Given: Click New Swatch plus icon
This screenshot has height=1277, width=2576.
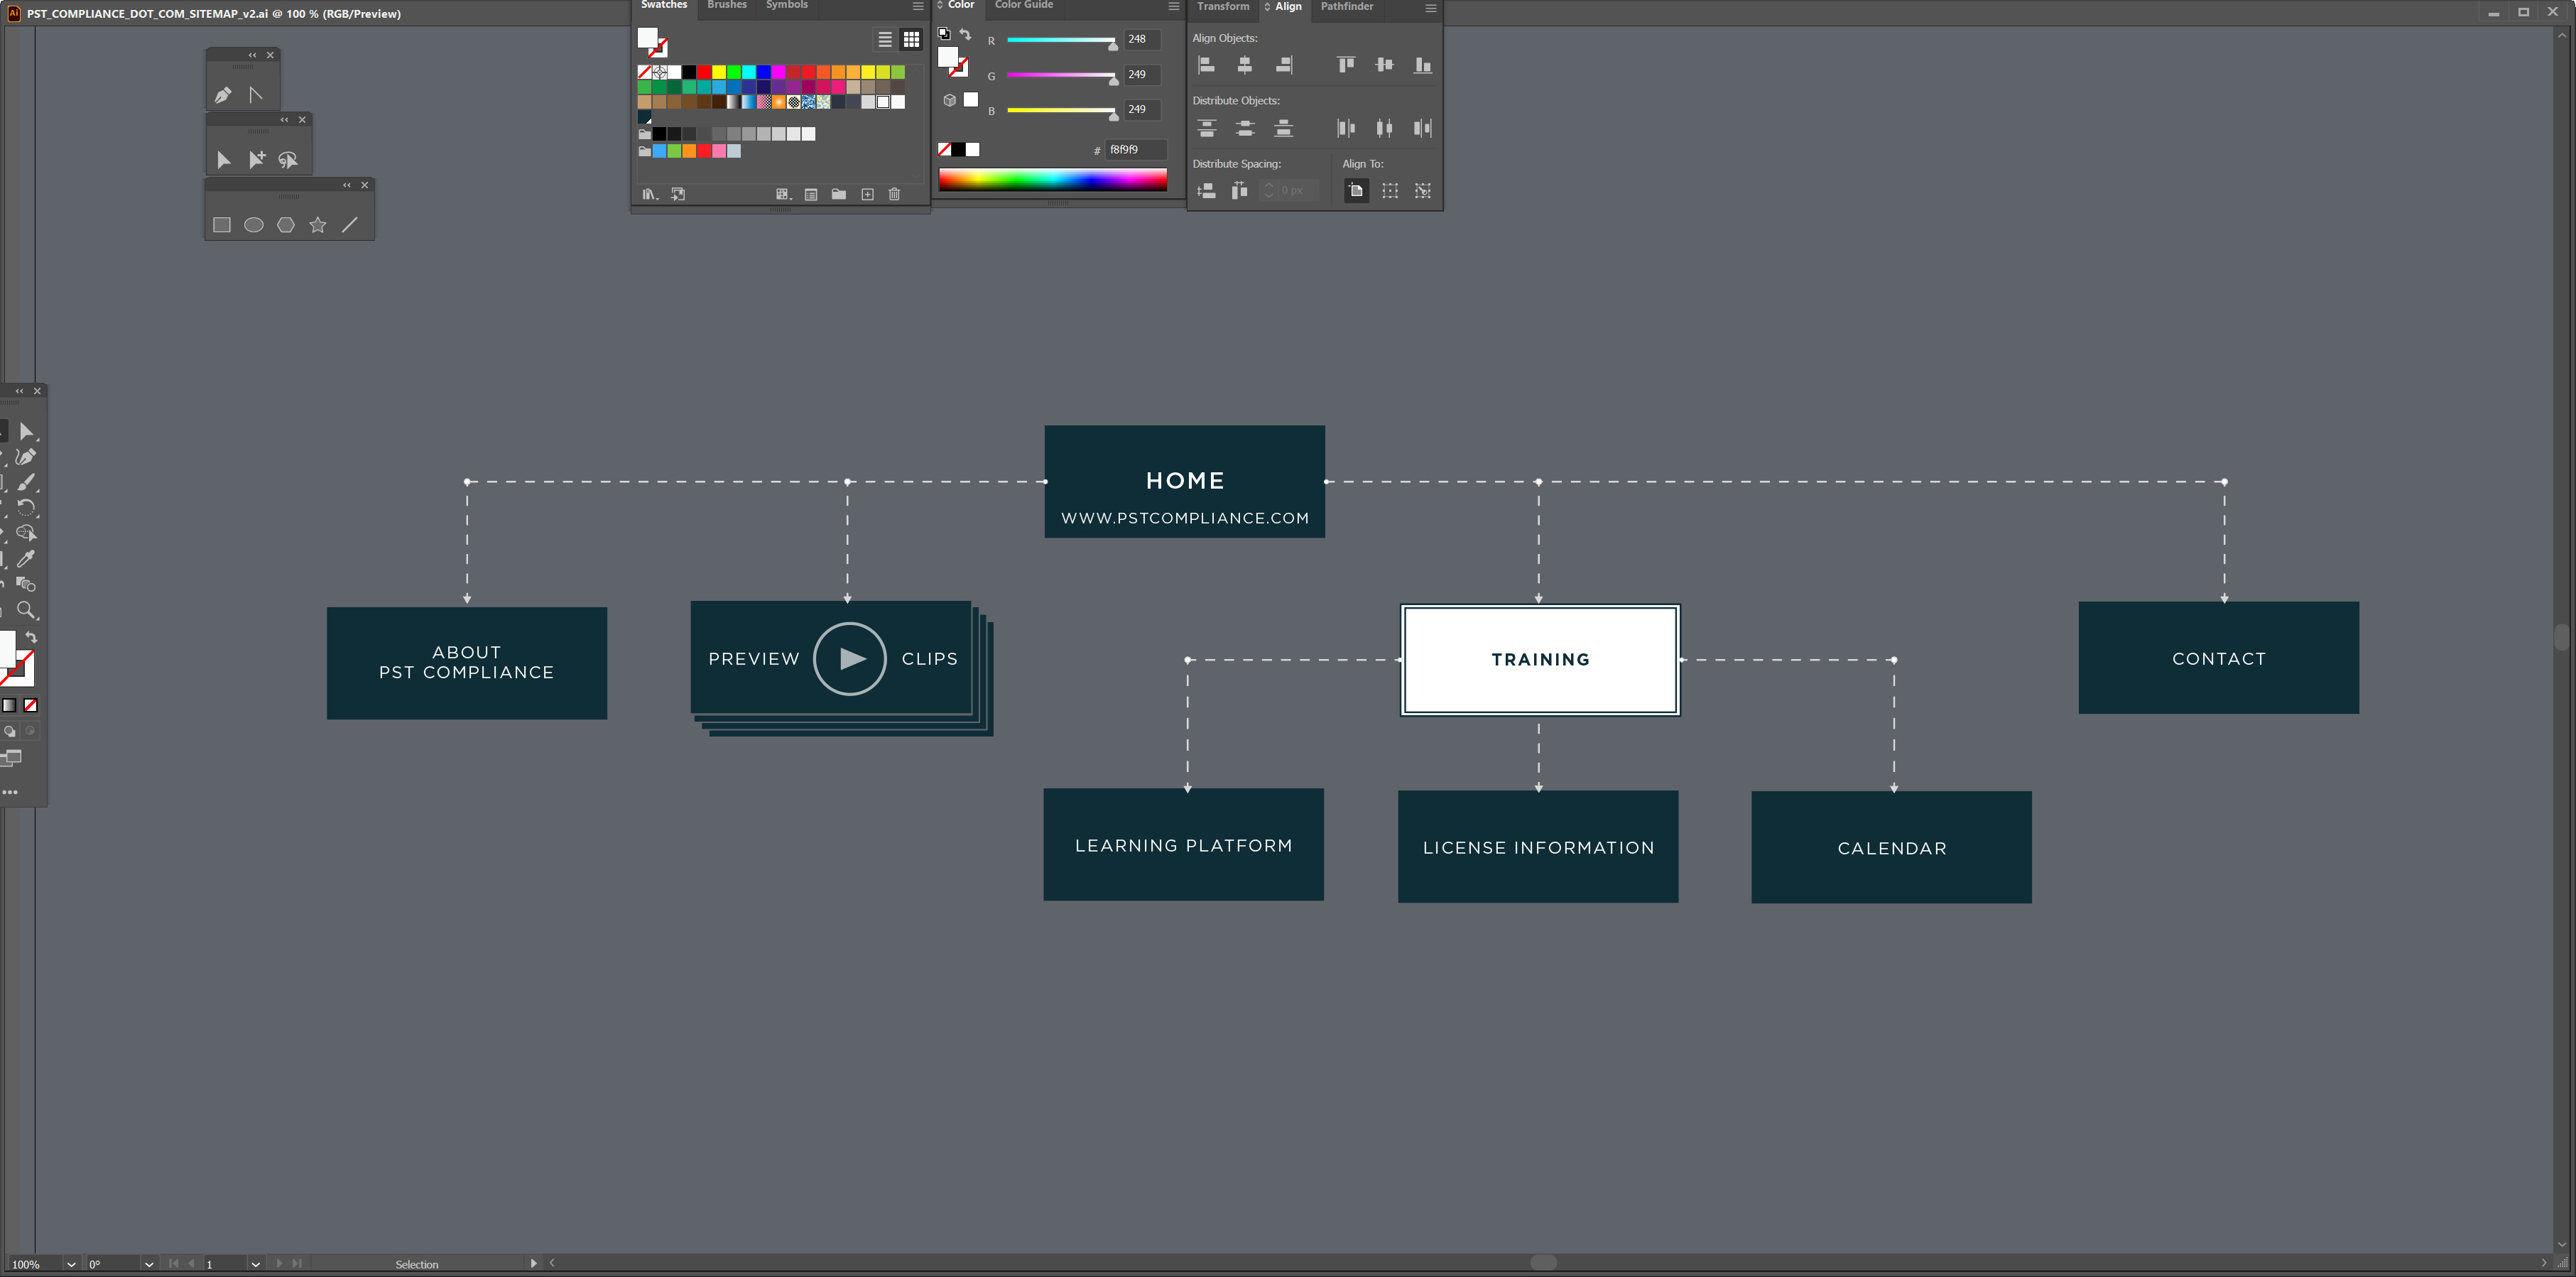Looking at the screenshot, I should click(867, 194).
